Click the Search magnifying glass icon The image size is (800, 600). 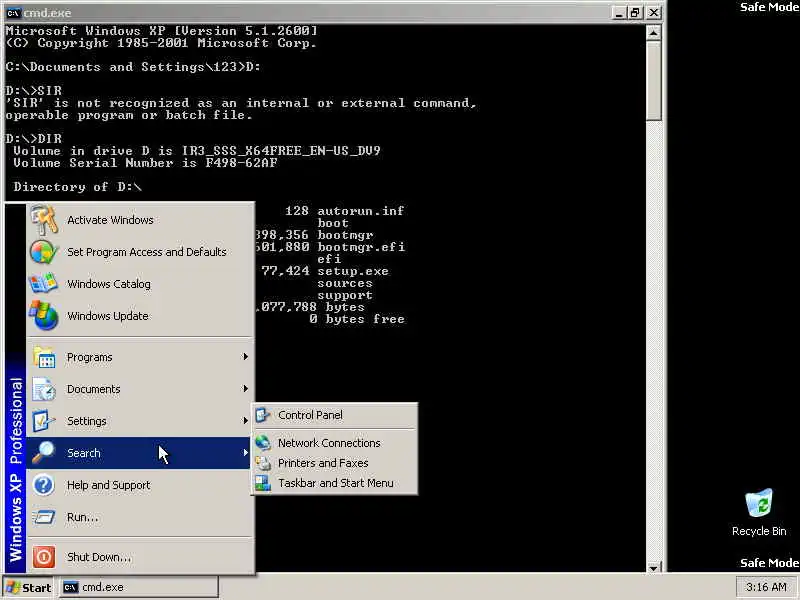44,453
